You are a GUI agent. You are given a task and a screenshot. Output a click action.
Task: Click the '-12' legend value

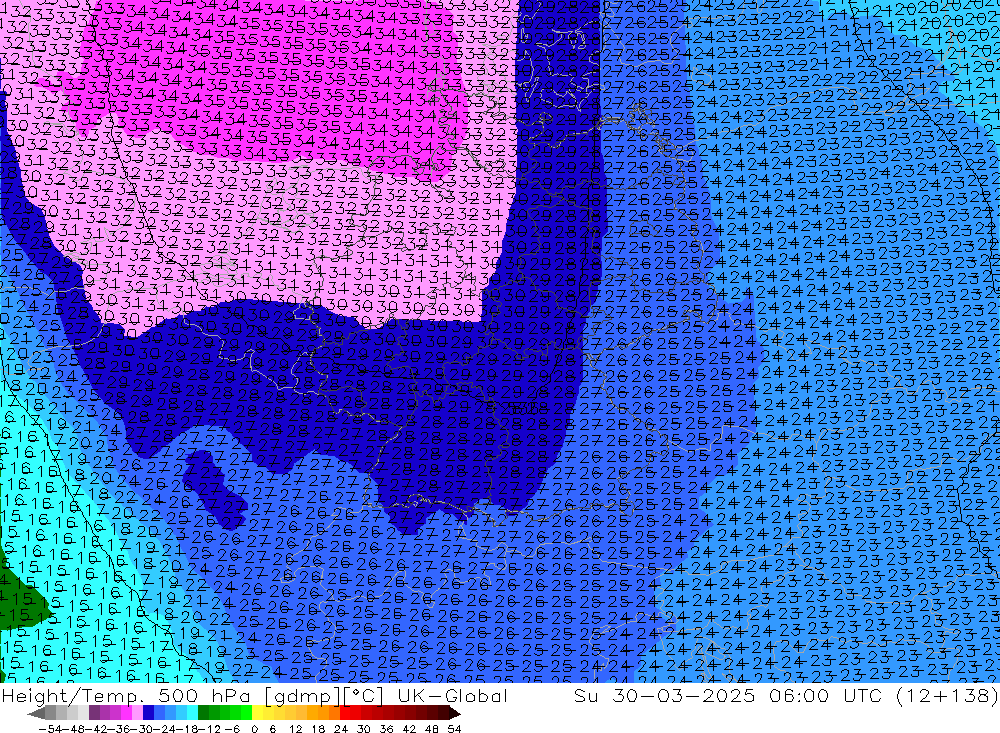pos(210,729)
